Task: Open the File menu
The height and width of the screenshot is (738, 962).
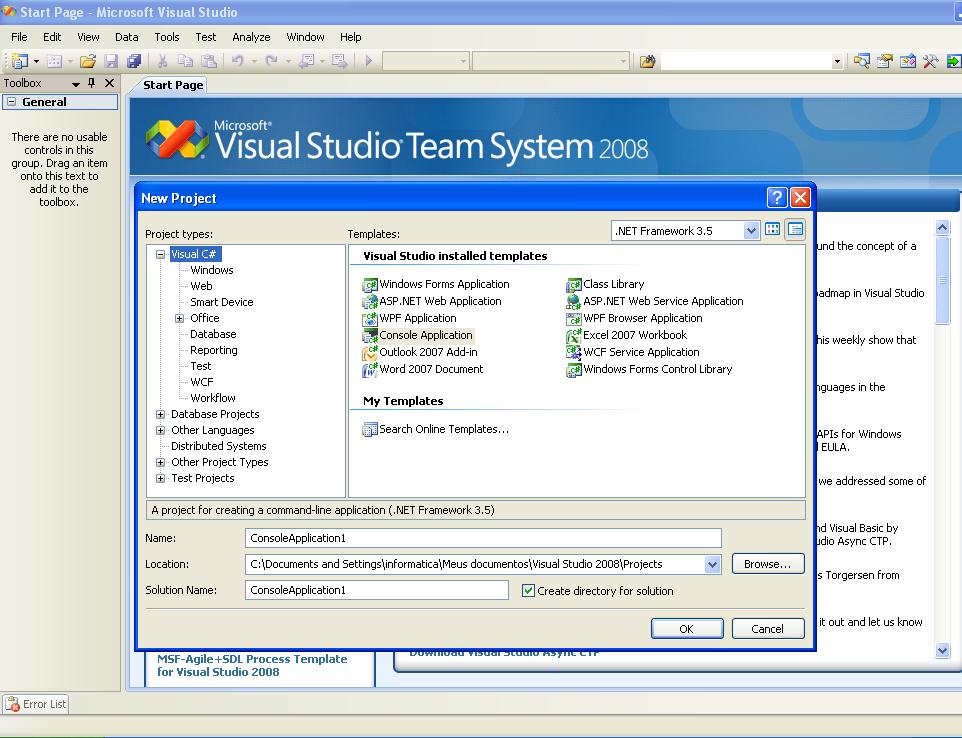Action: [19, 37]
